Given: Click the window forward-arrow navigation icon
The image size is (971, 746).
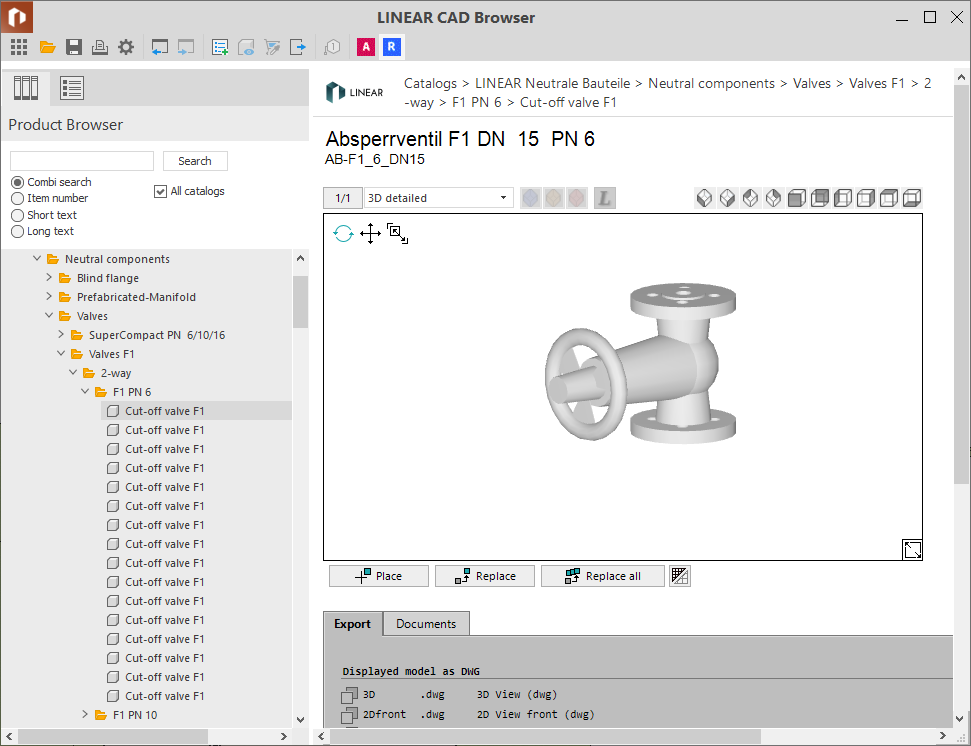Looking at the screenshot, I should click(x=186, y=47).
